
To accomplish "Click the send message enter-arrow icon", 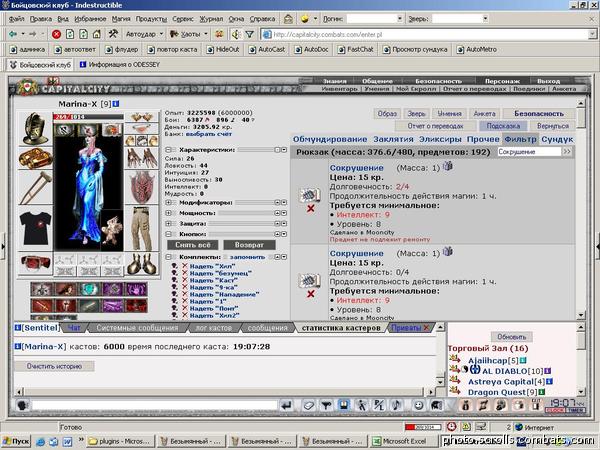I will pos(287,405).
